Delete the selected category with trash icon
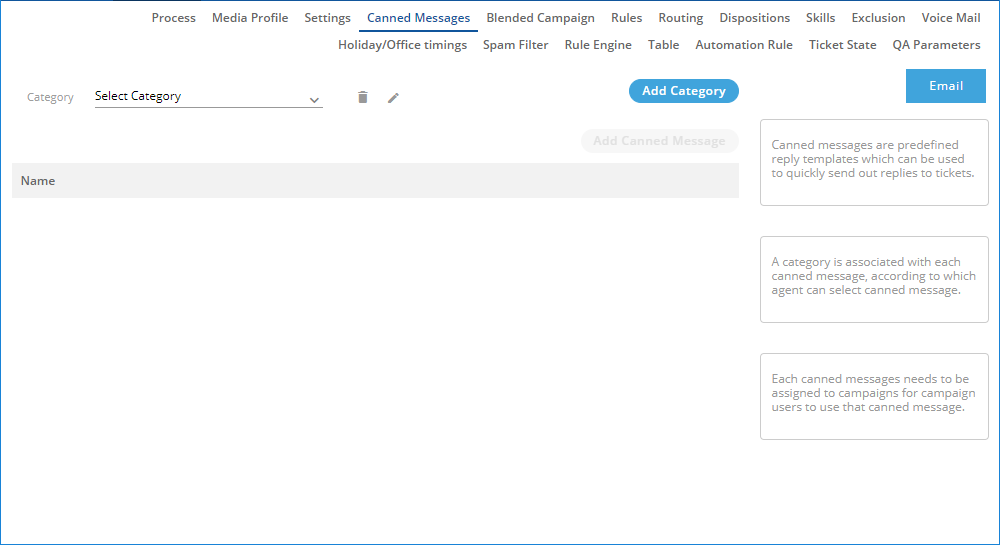Image resolution: width=1000 pixels, height=545 pixels. [363, 97]
